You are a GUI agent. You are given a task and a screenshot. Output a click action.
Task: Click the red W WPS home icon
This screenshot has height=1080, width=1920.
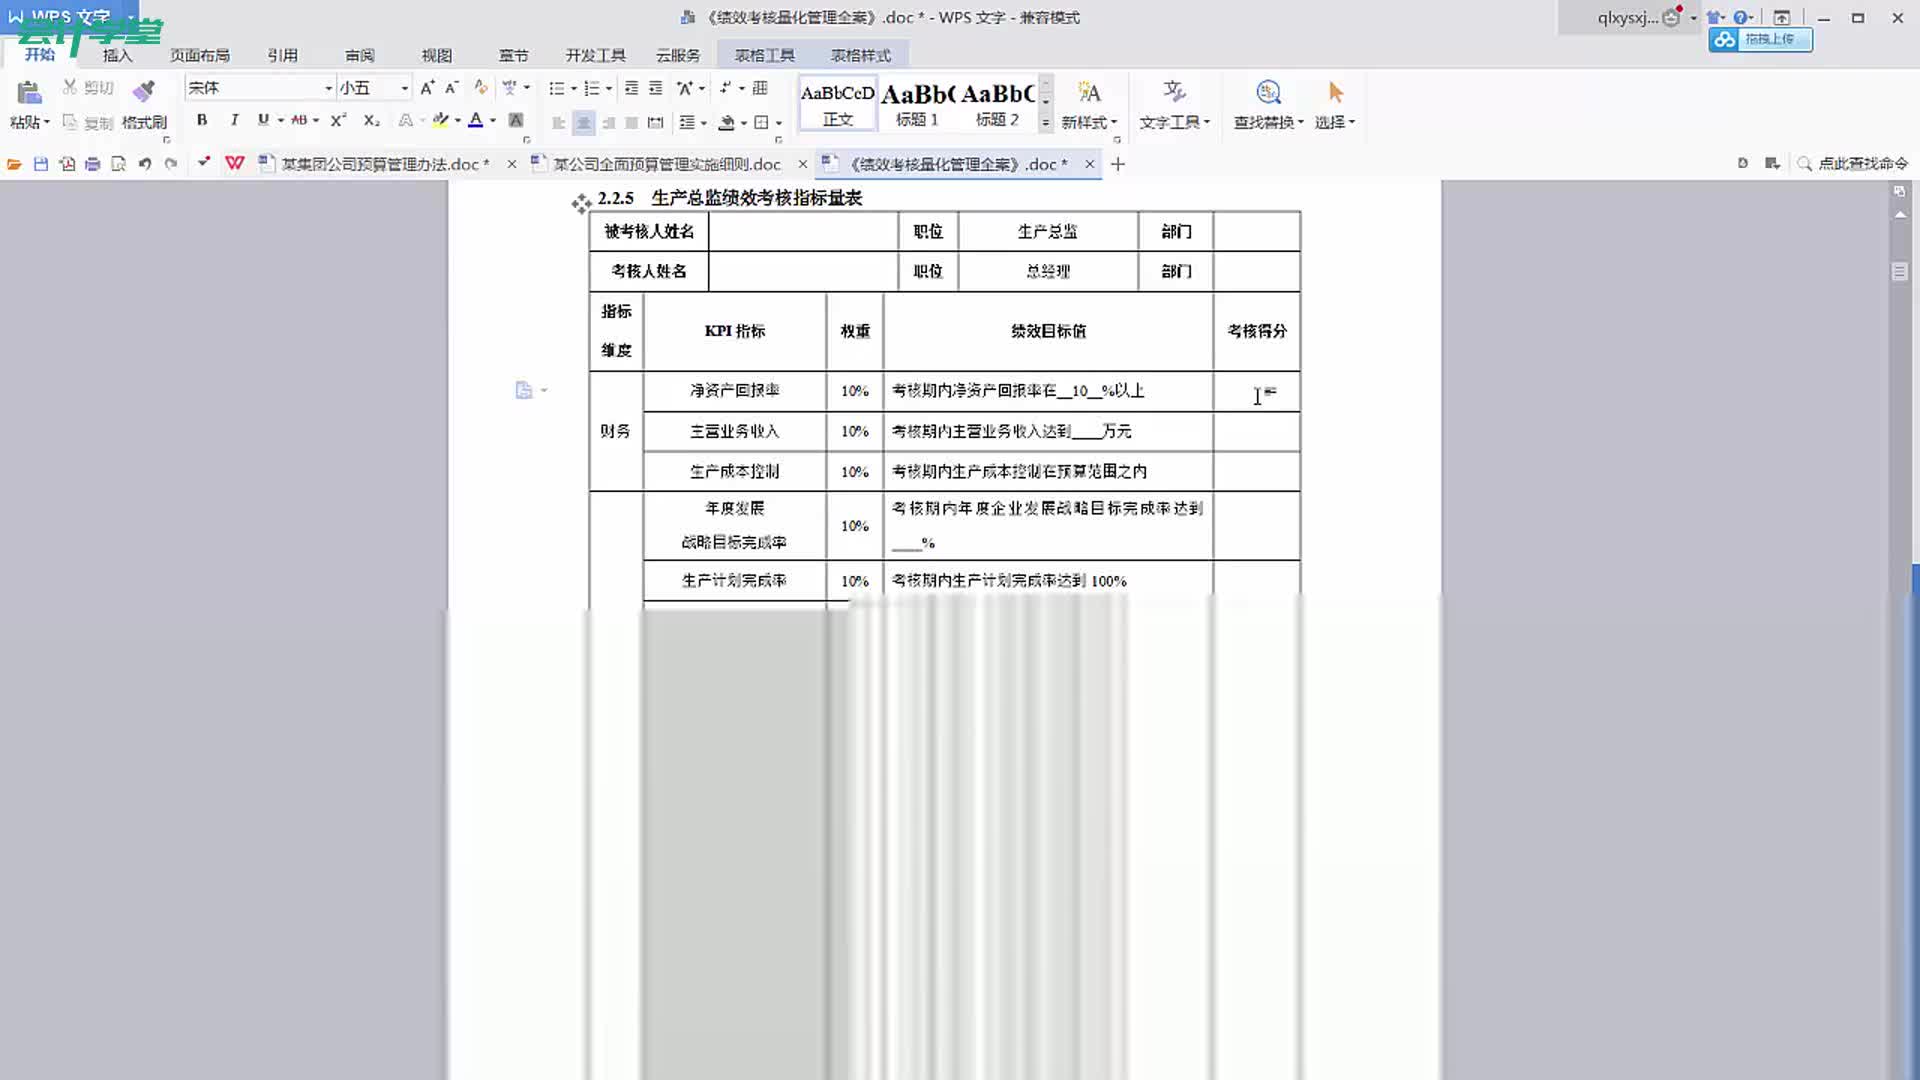235,163
